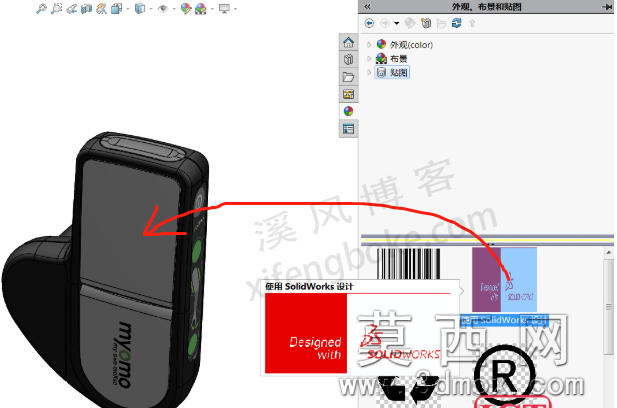
Task: Click the Refresh icon in task pane
Action: pyautogui.click(x=456, y=23)
